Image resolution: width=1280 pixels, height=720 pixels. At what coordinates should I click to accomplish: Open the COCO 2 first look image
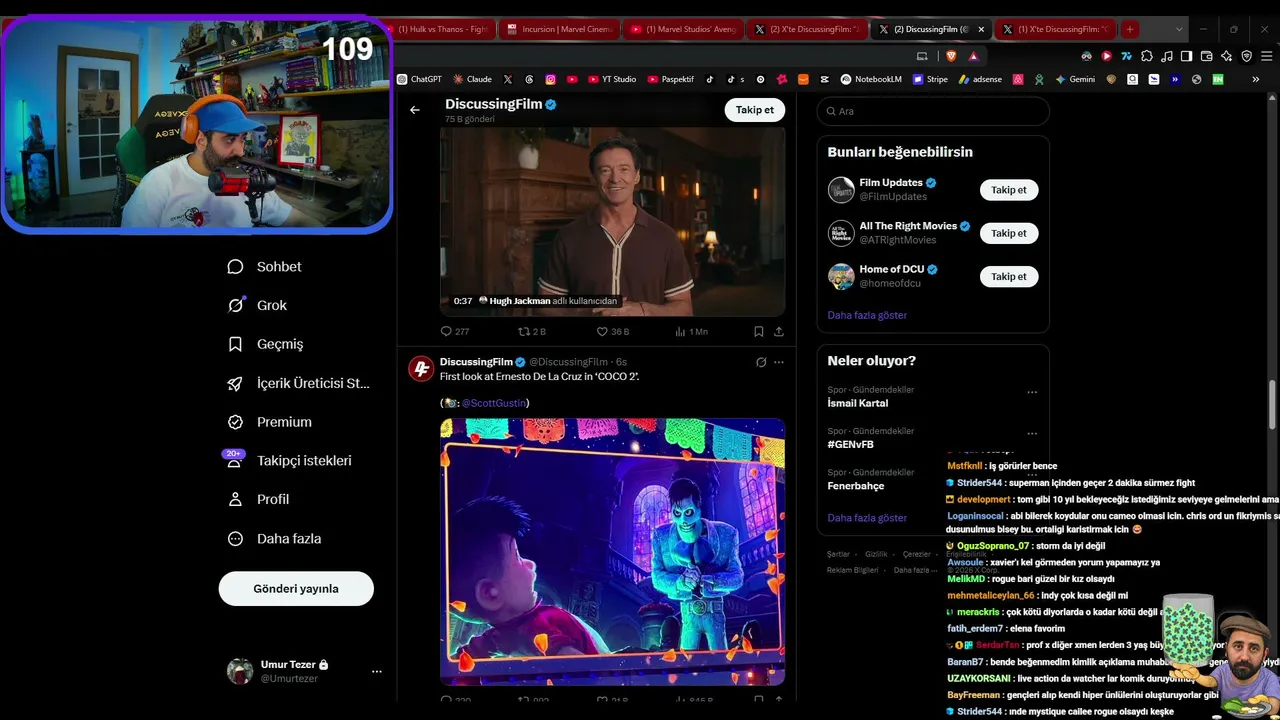[x=613, y=551]
